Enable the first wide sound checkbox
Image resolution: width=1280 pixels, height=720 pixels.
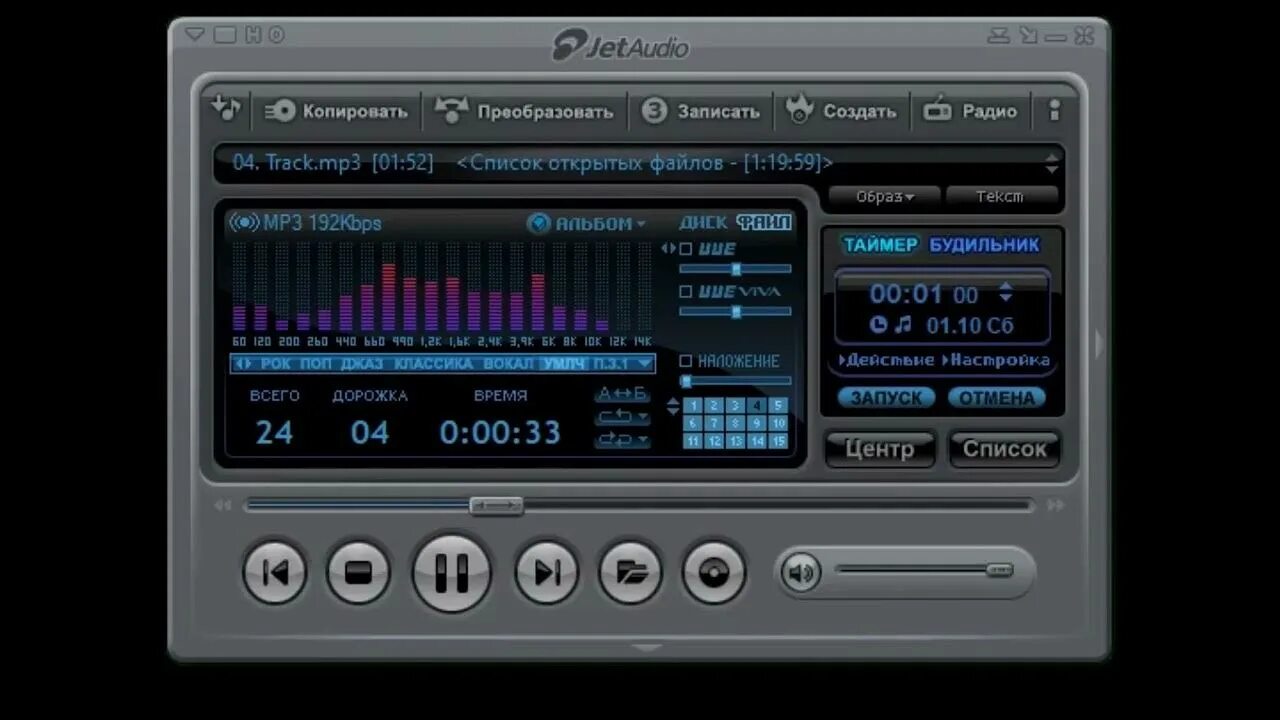coord(686,249)
